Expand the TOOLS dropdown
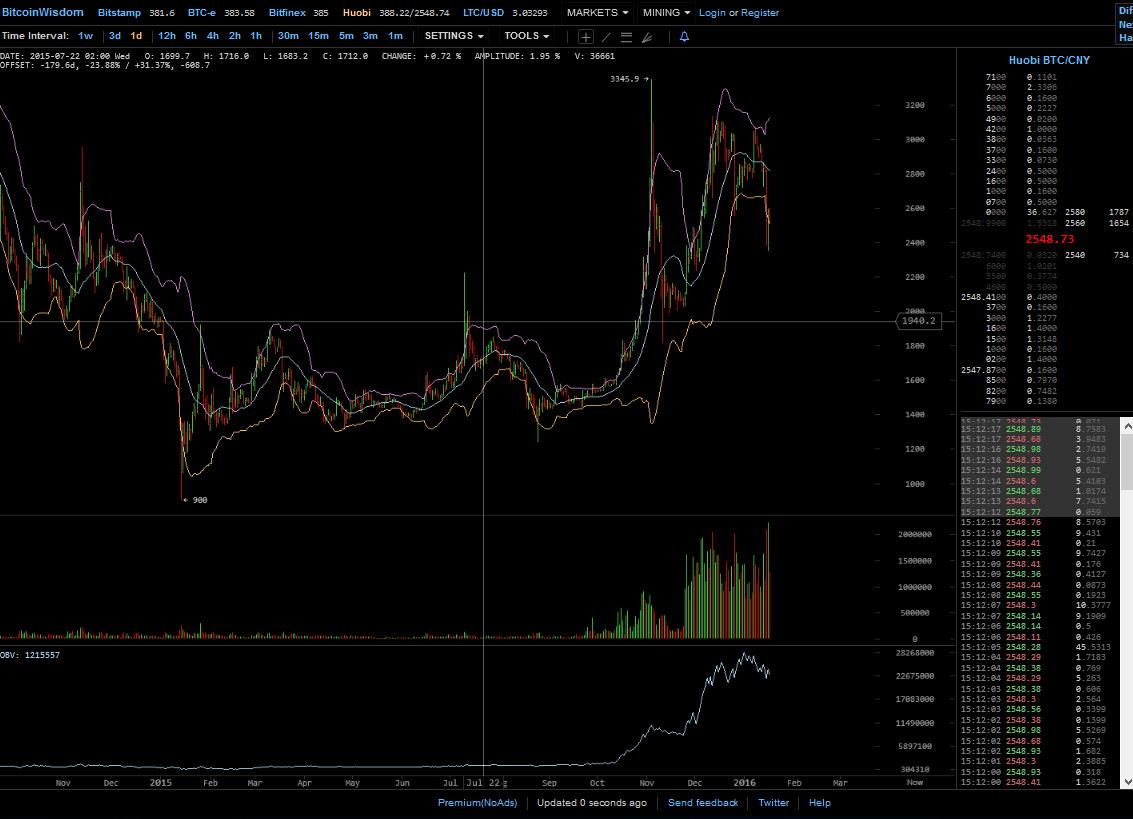Image resolution: width=1133 pixels, height=819 pixels. pos(526,35)
